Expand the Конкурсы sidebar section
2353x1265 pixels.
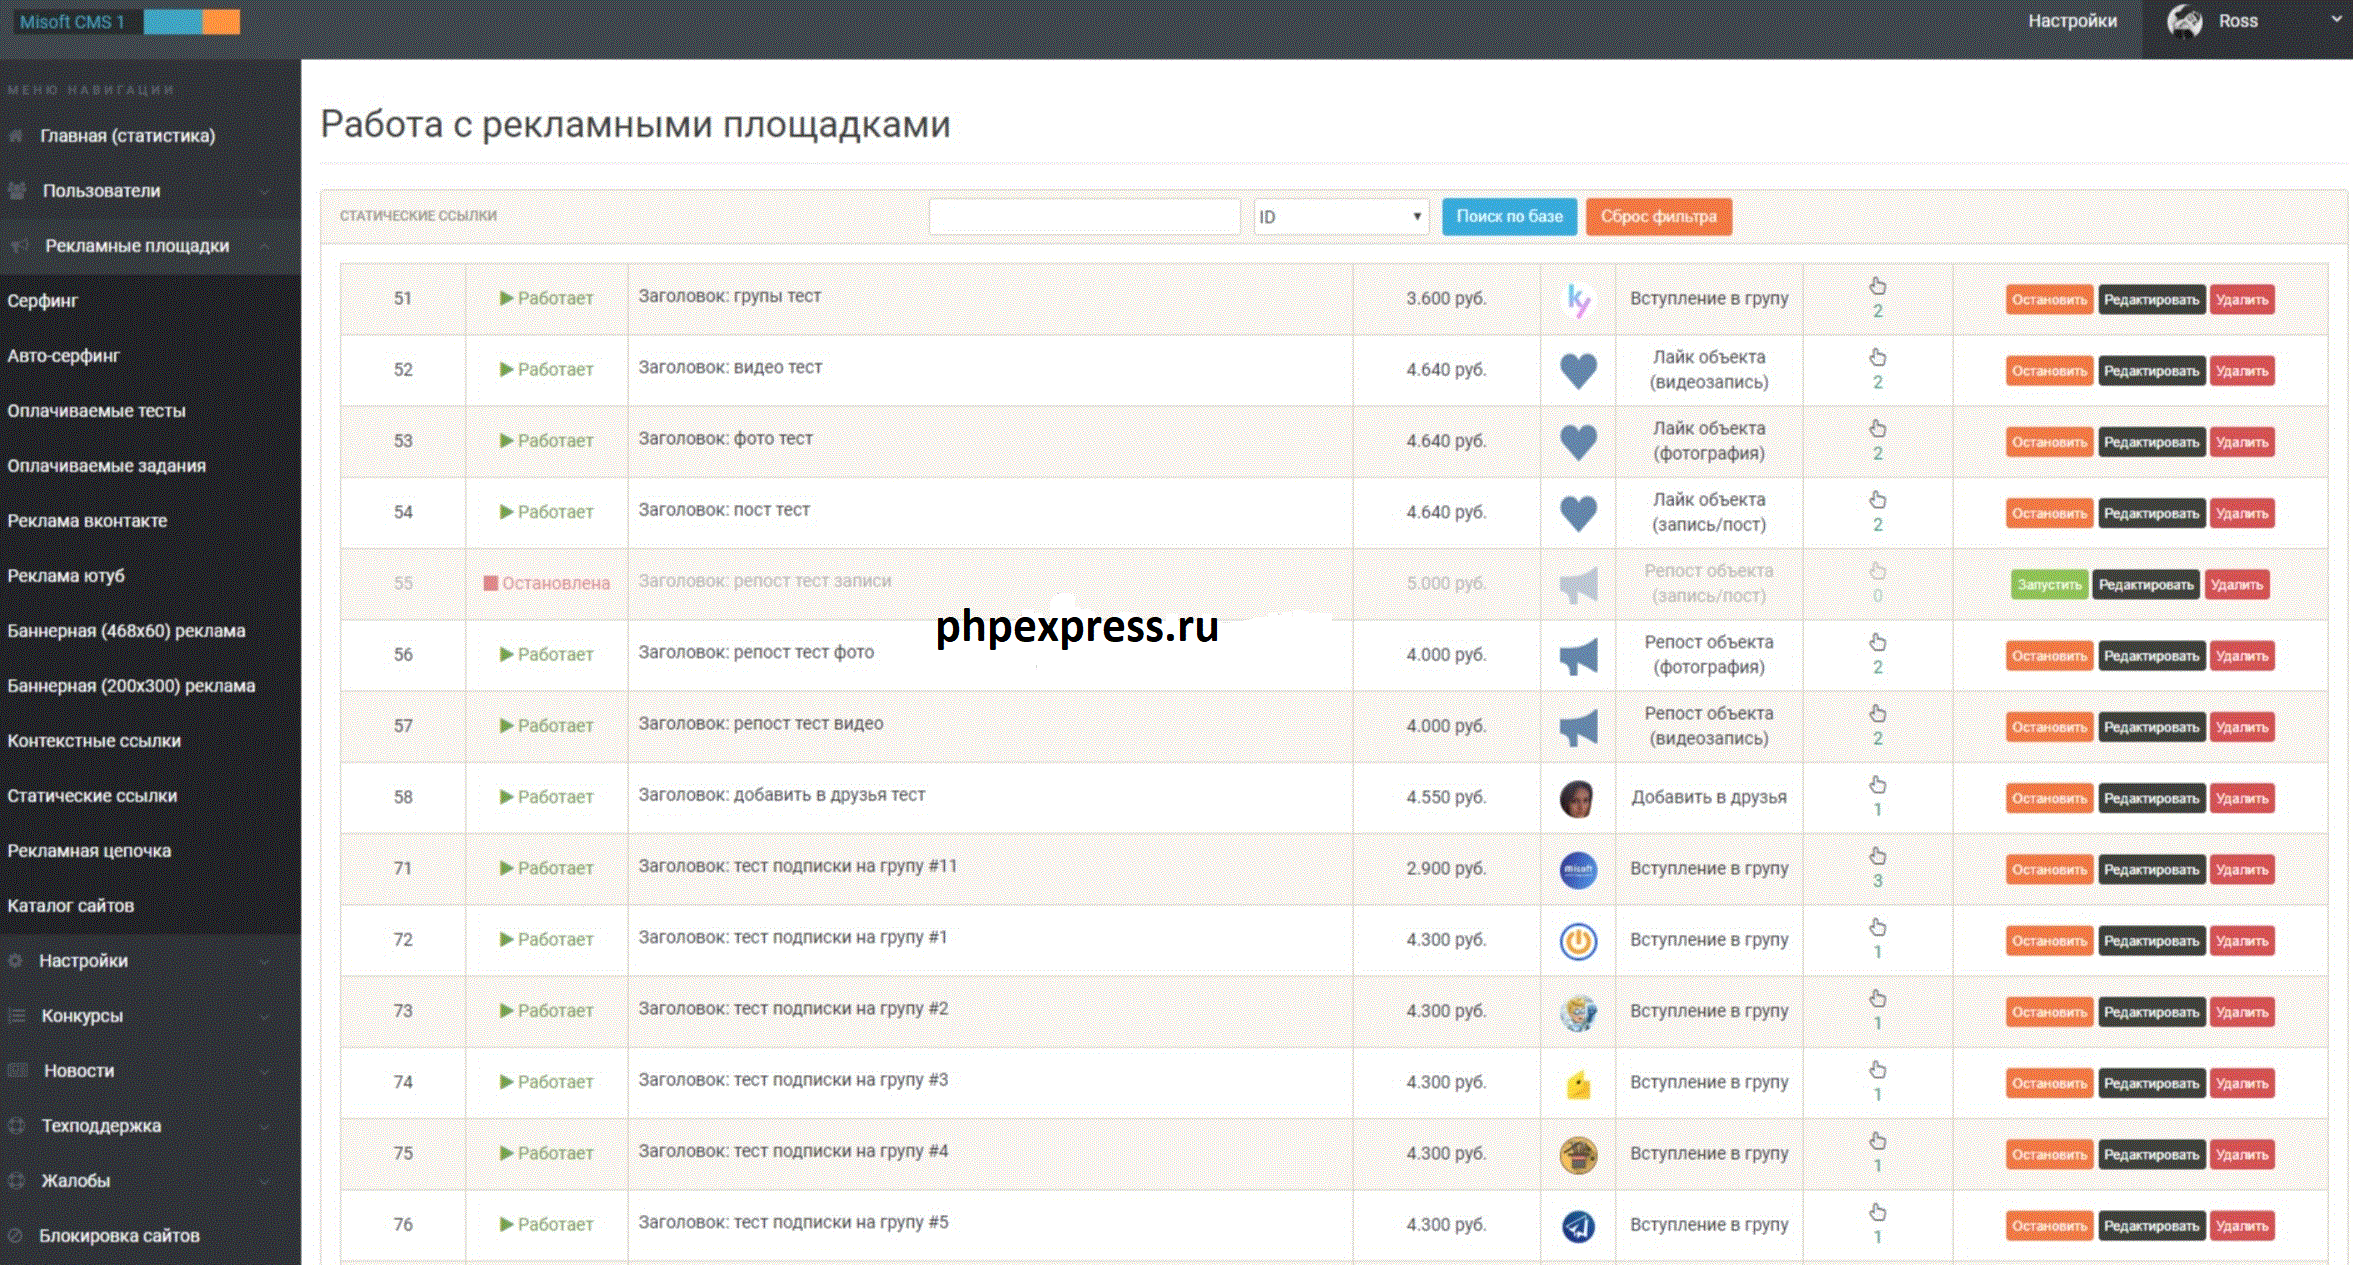click(x=265, y=1016)
